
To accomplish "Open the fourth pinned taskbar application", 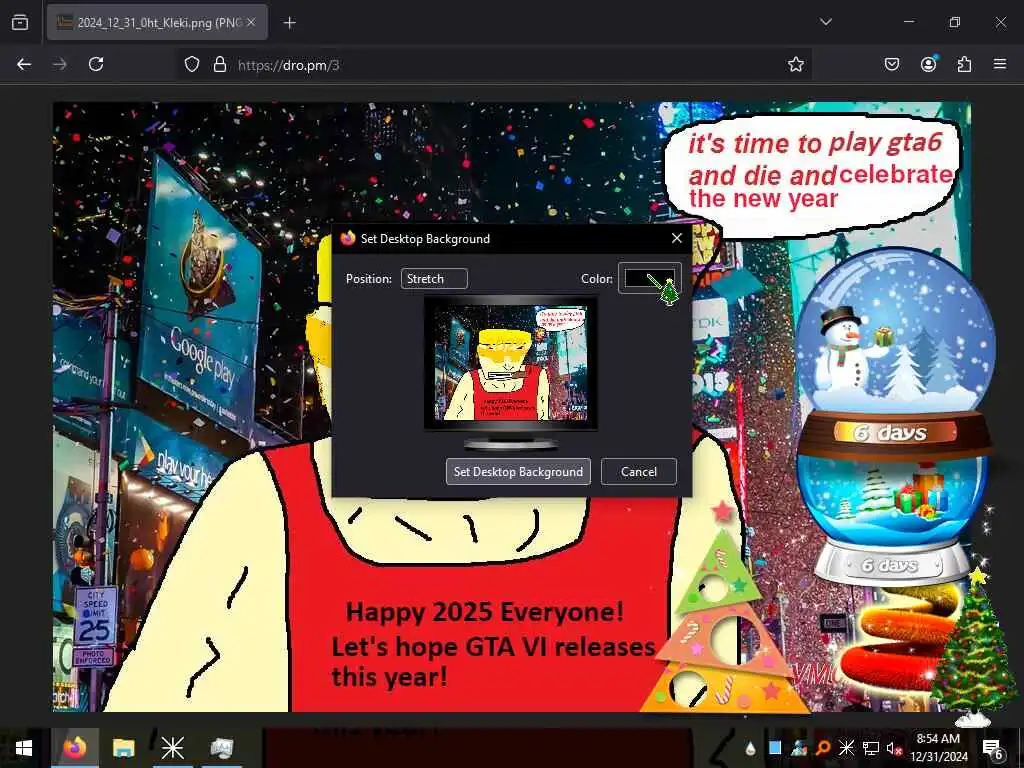I will 222,748.
